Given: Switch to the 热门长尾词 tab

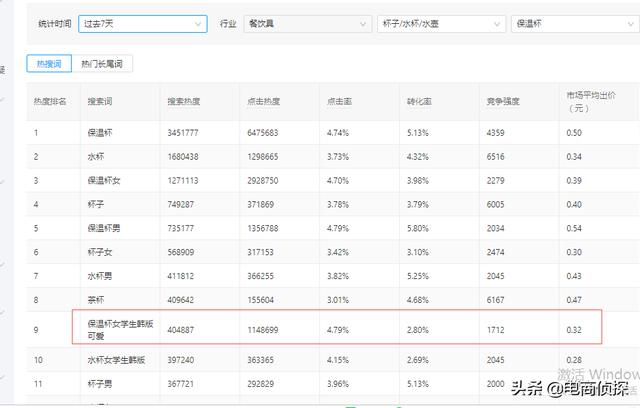Looking at the screenshot, I should pos(104,63).
